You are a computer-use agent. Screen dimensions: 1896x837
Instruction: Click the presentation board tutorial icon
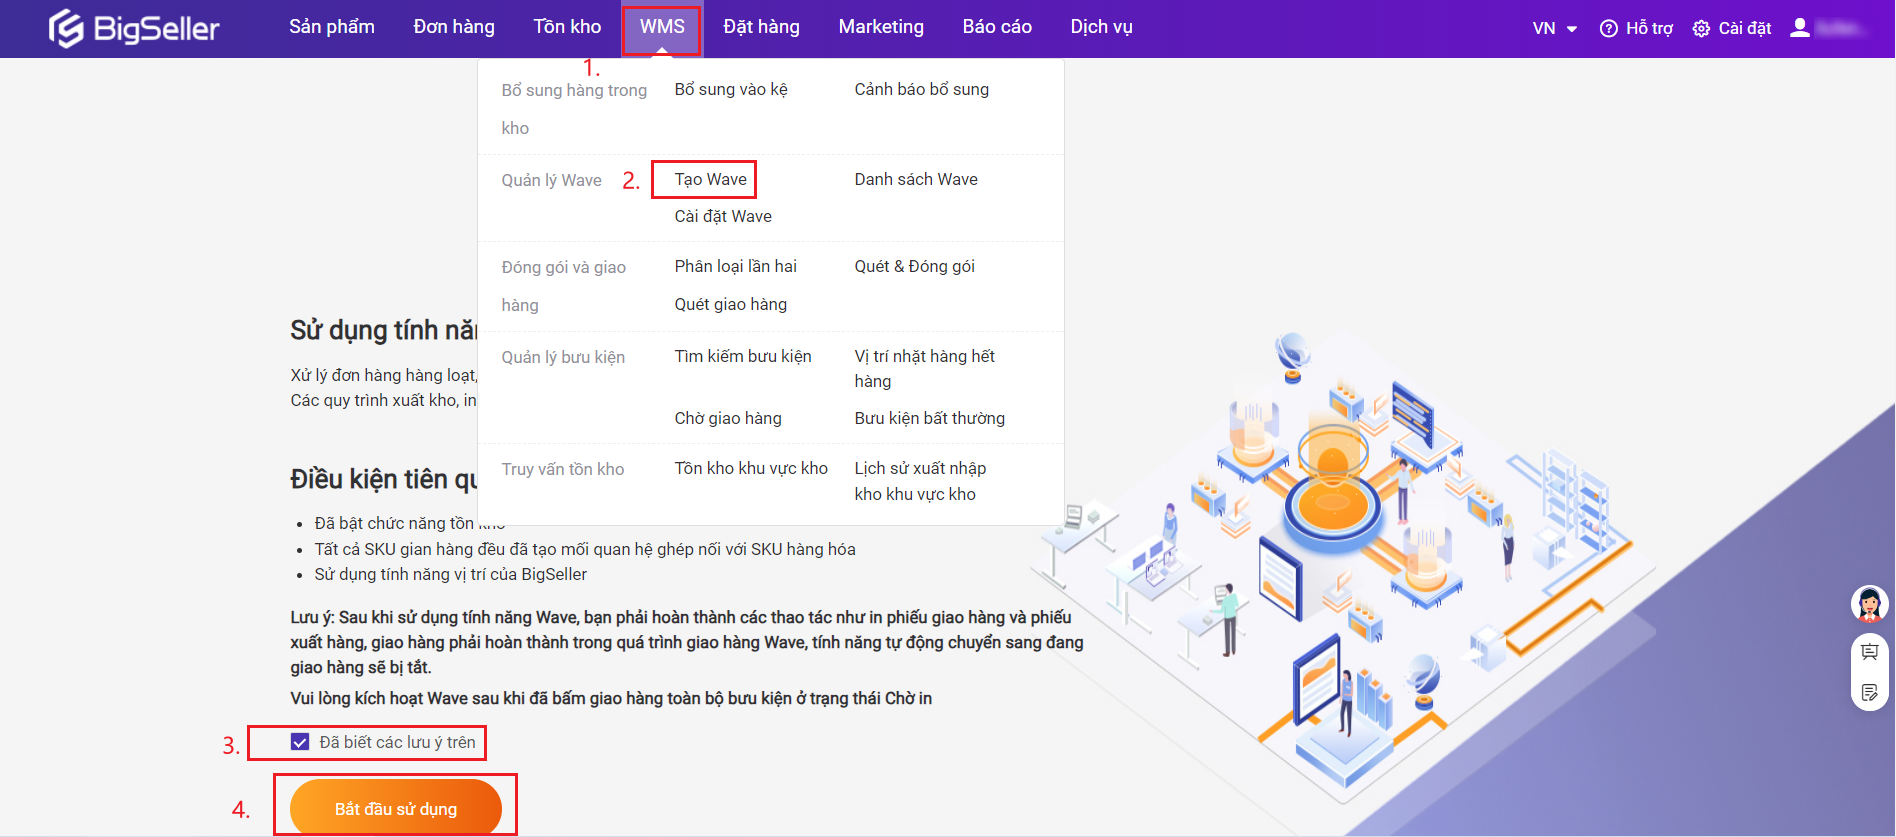(x=1869, y=652)
